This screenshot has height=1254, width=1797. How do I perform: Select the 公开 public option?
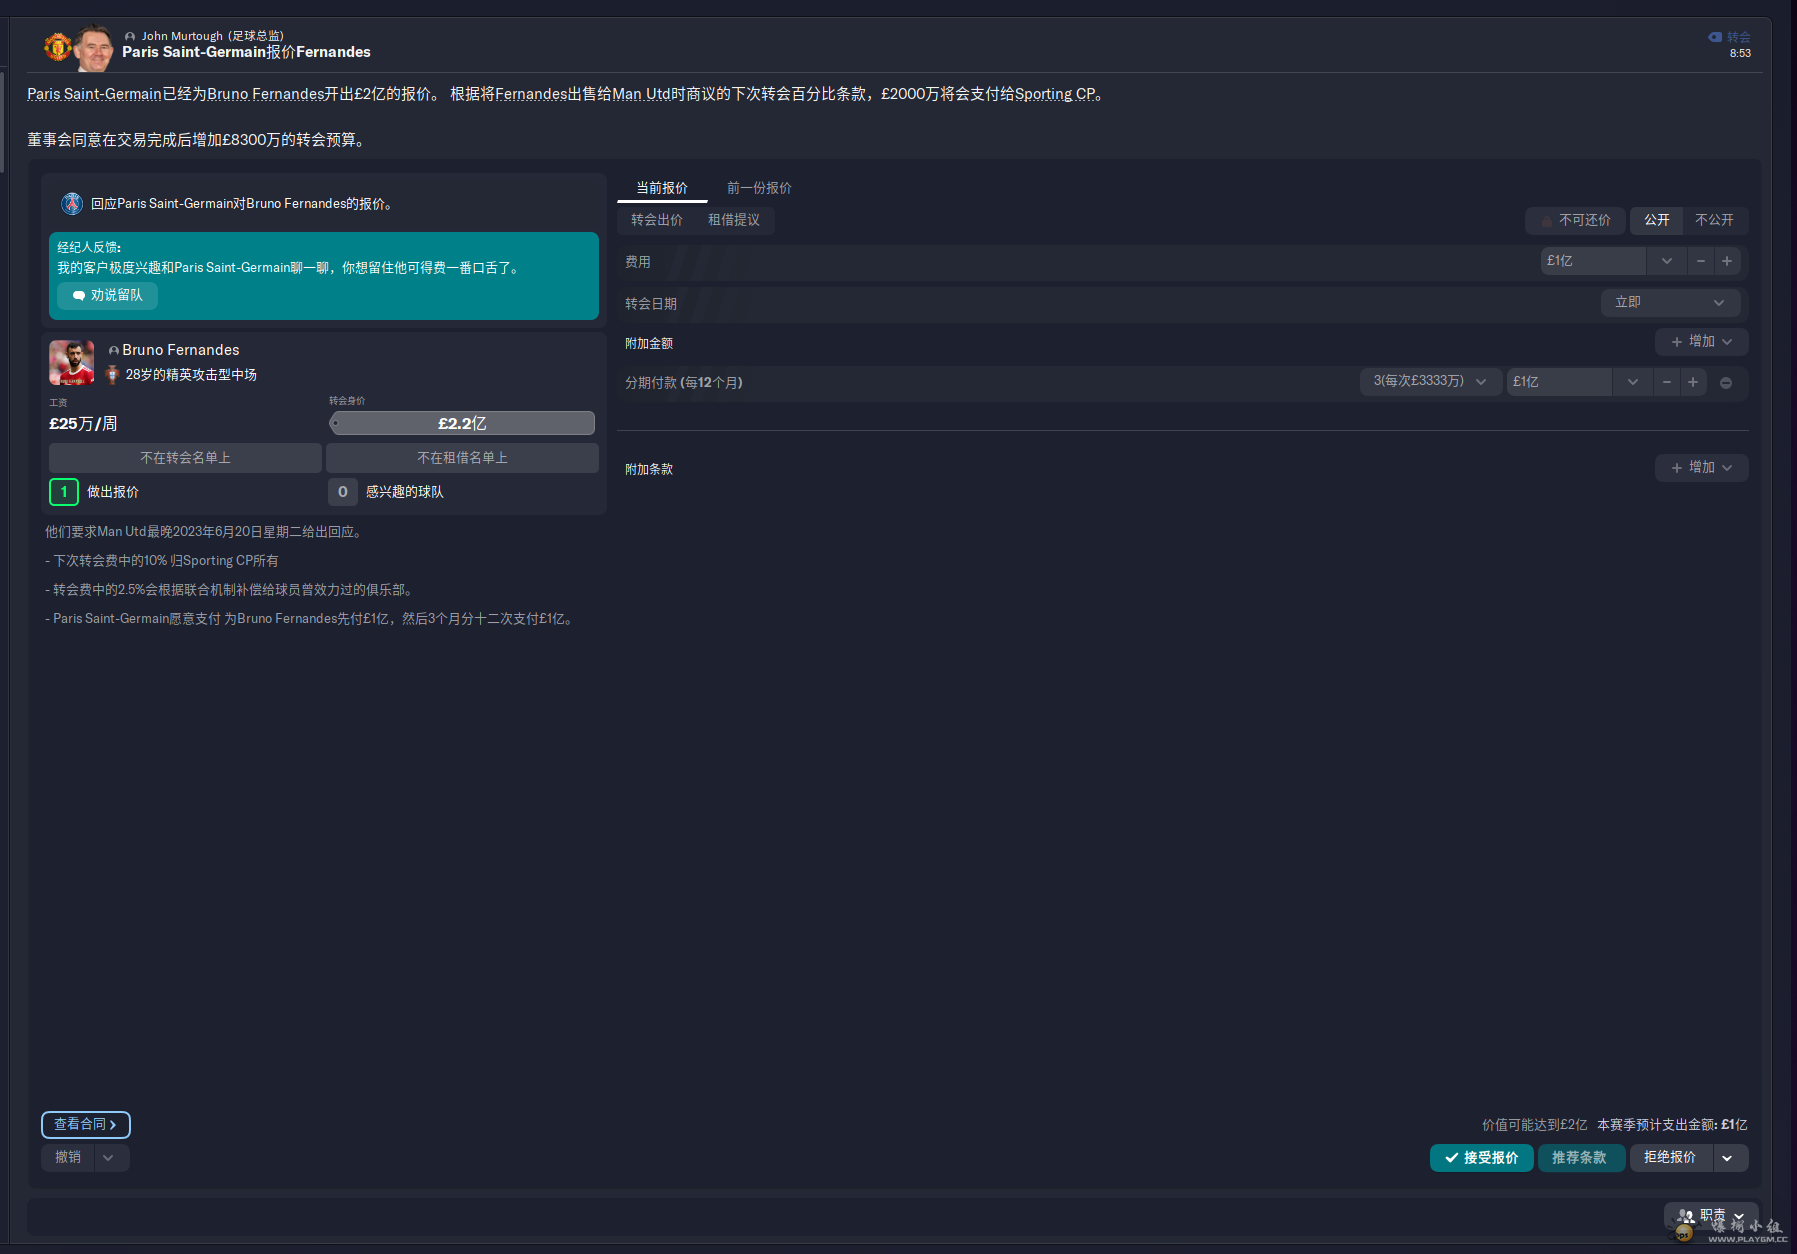pyautogui.click(x=1657, y=220)
